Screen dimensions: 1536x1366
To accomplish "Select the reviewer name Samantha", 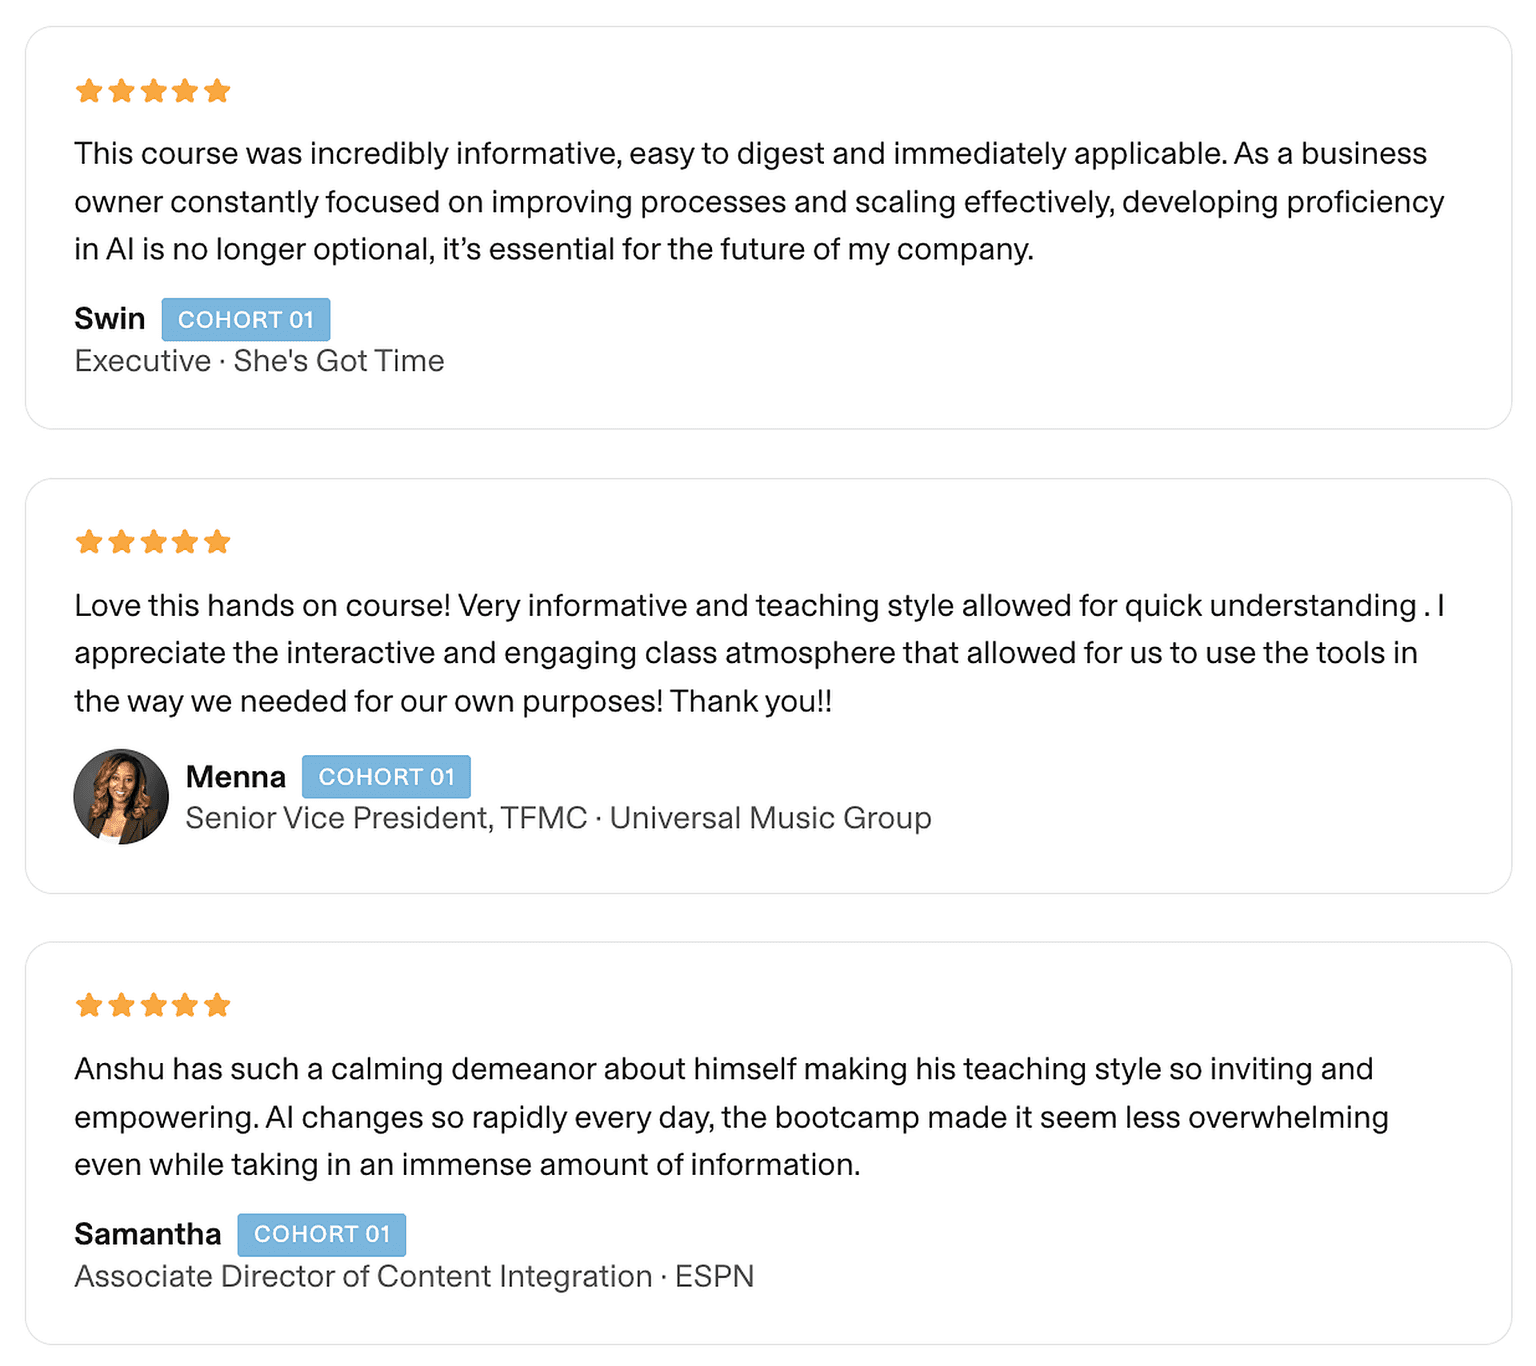I will (x=148, y=1235).
